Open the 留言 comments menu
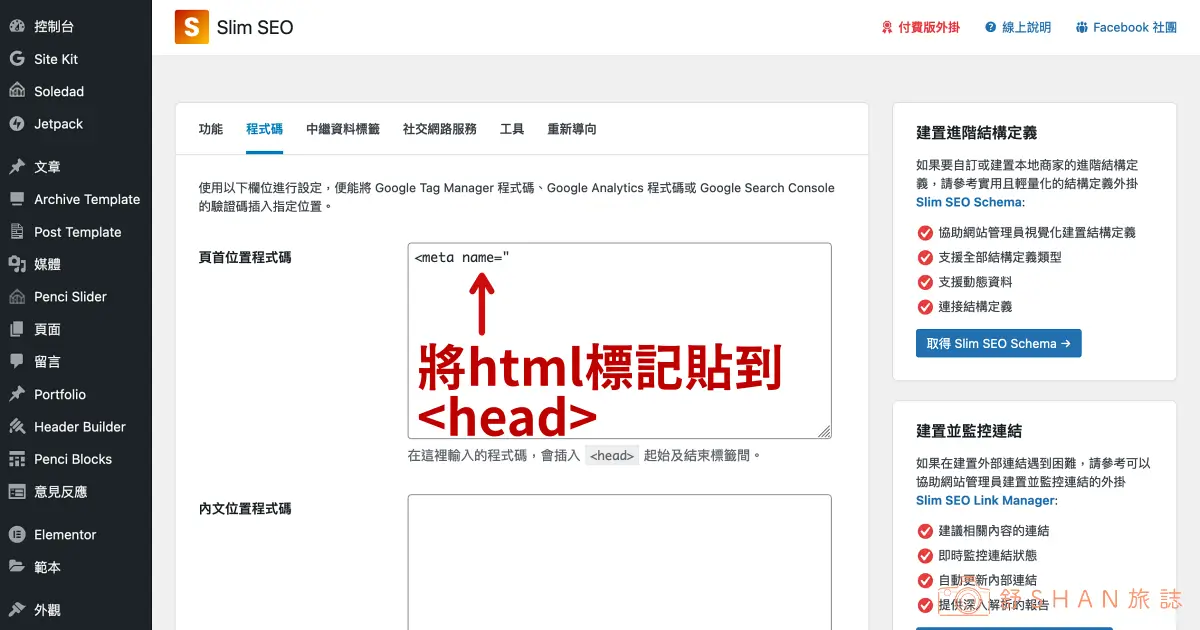Screen dimensions: 1200x630 76,361
